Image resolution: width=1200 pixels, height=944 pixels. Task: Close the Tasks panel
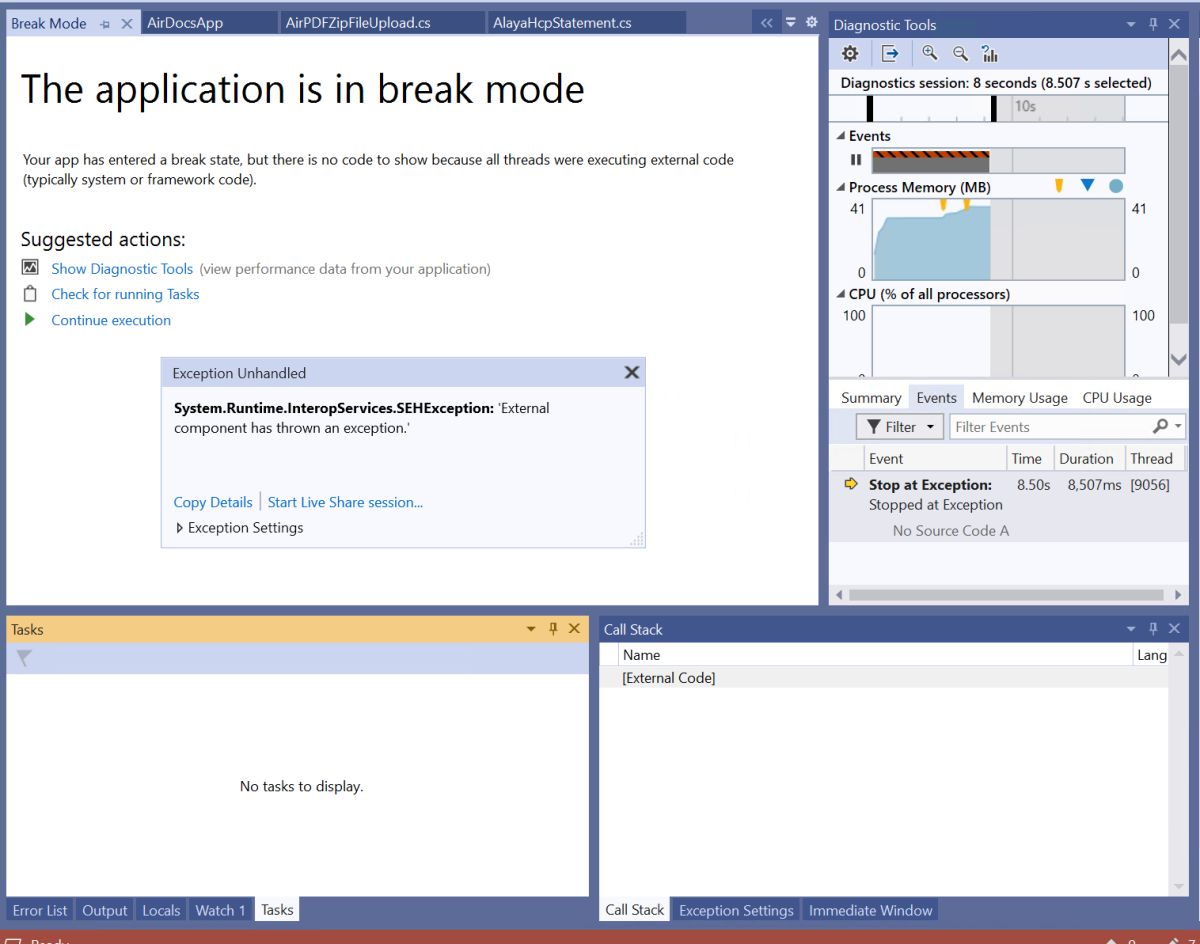pyautogui.click(x=574, y=629)
